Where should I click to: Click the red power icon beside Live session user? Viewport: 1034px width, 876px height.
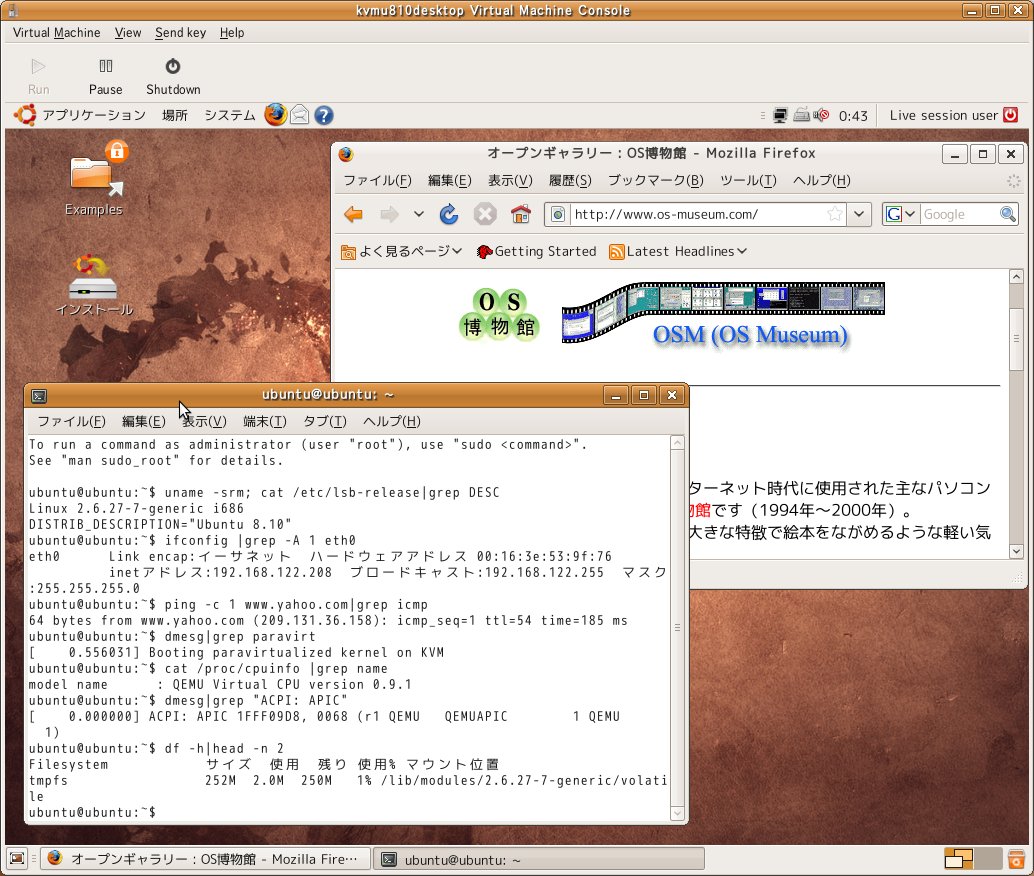pos(1010,115)
